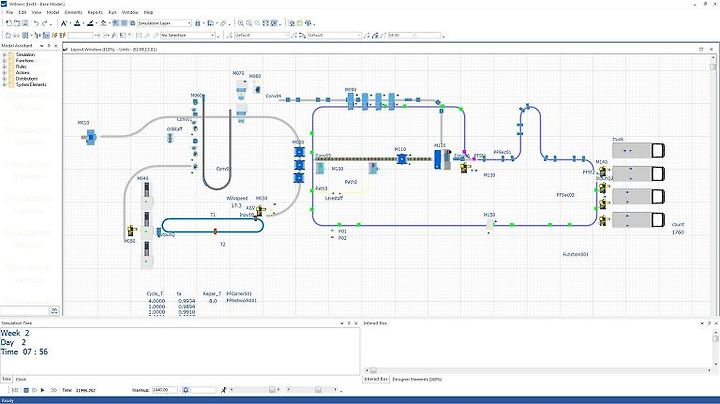Open the Reports menu

click(x=95, y=12)
